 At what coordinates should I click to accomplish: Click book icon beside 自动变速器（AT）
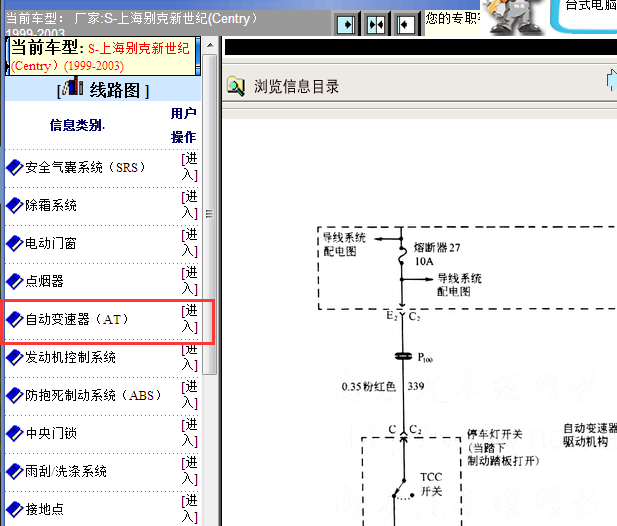(x=15, y=319)
